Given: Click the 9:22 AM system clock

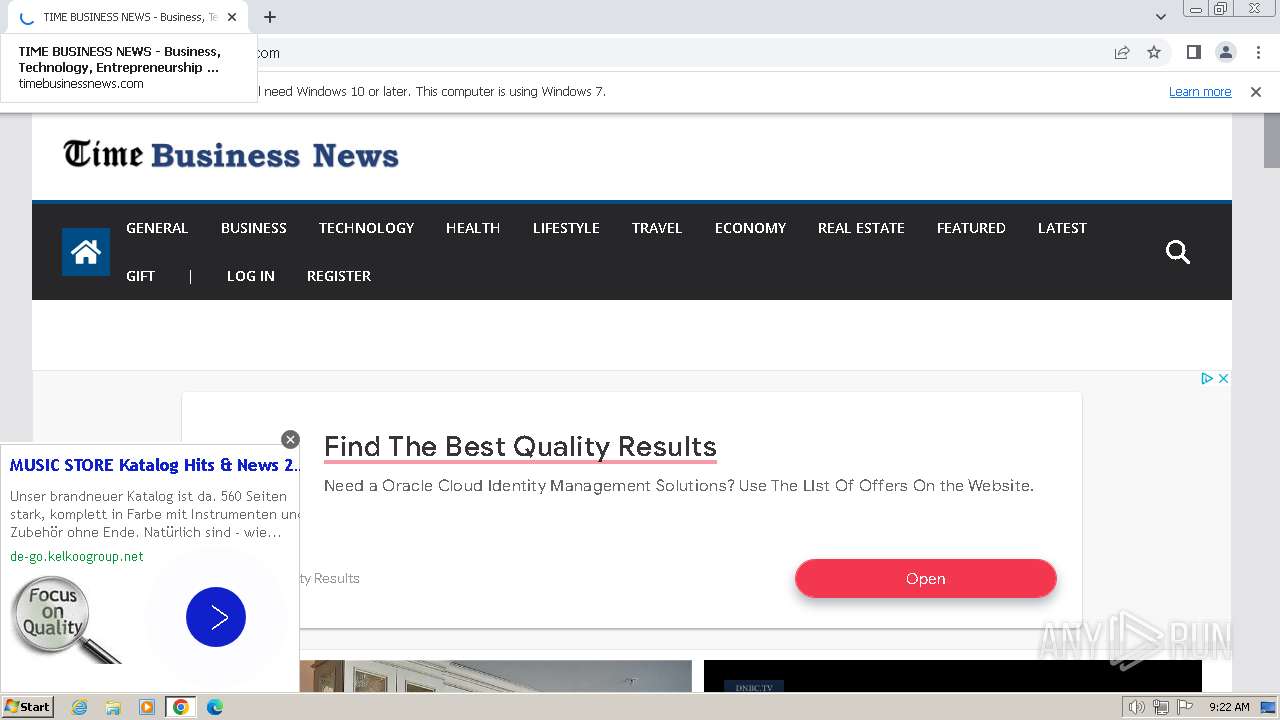Looking at the screenshot, I should coord(1229,707).
